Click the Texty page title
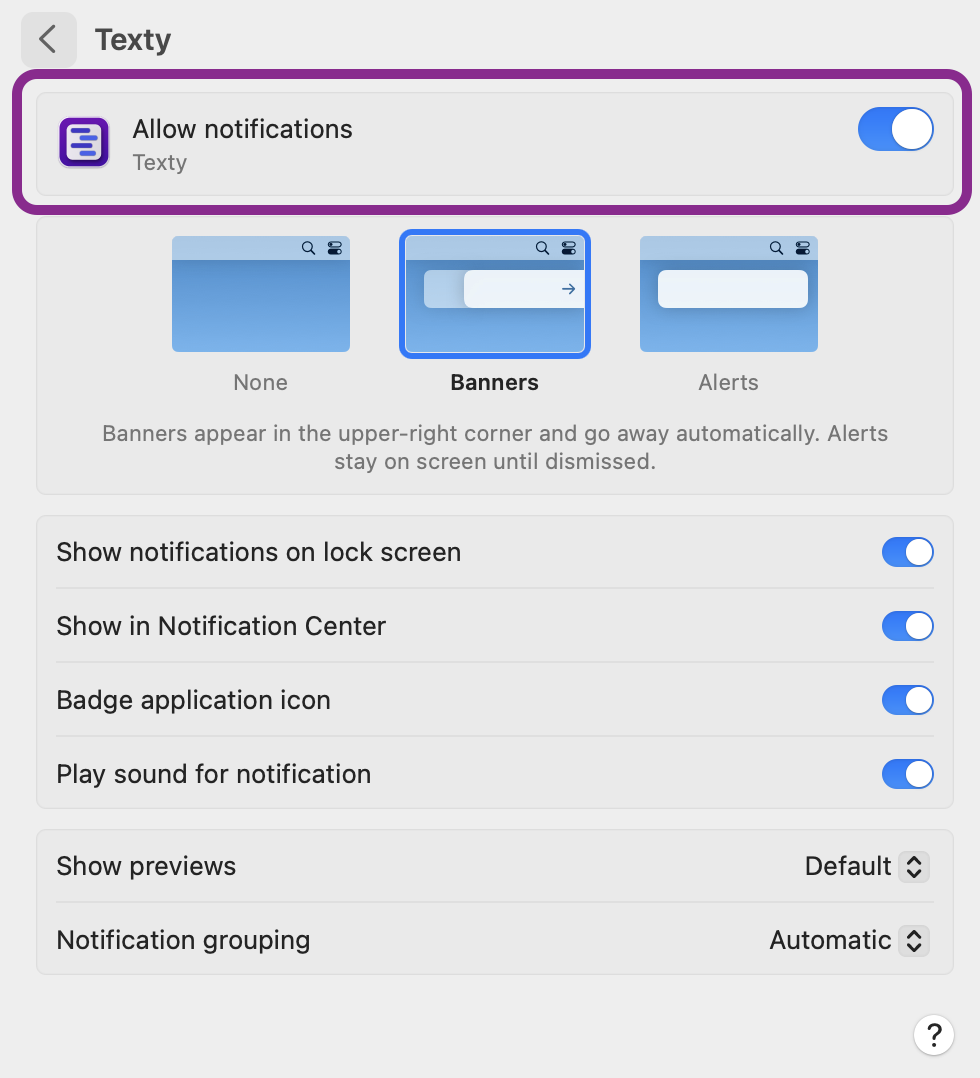980x1078 pixels. 133,40
